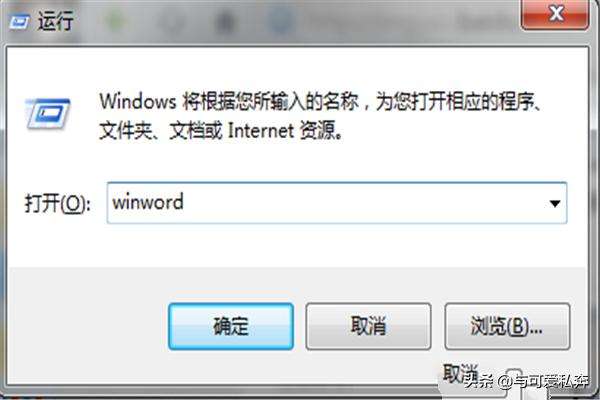Click the 运行 title text
This screenshot has height=400, width=600.
(55, 21)
